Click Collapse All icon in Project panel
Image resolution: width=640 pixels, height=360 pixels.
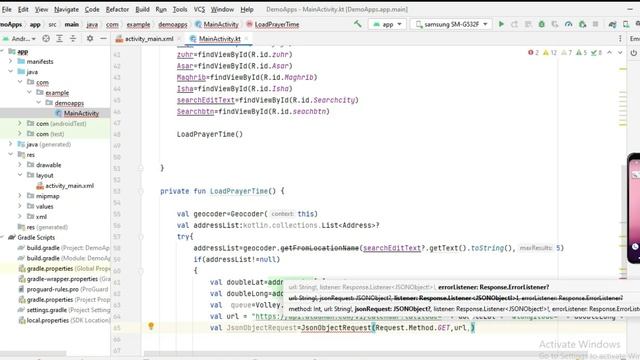(73, 38)
